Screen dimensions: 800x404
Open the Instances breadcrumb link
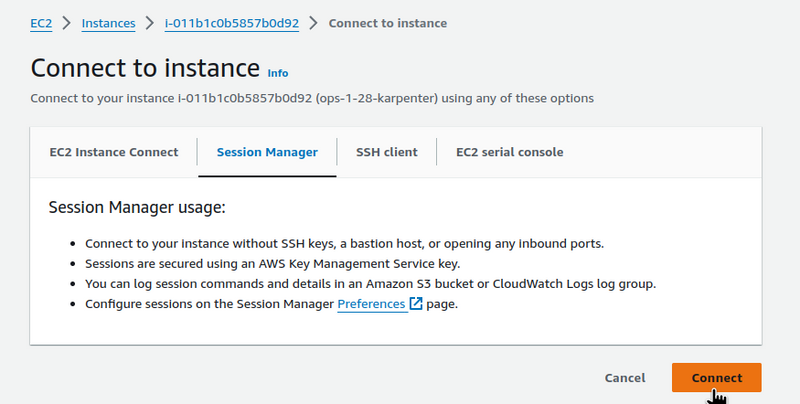pyautogui.click(x=109, y=23)
